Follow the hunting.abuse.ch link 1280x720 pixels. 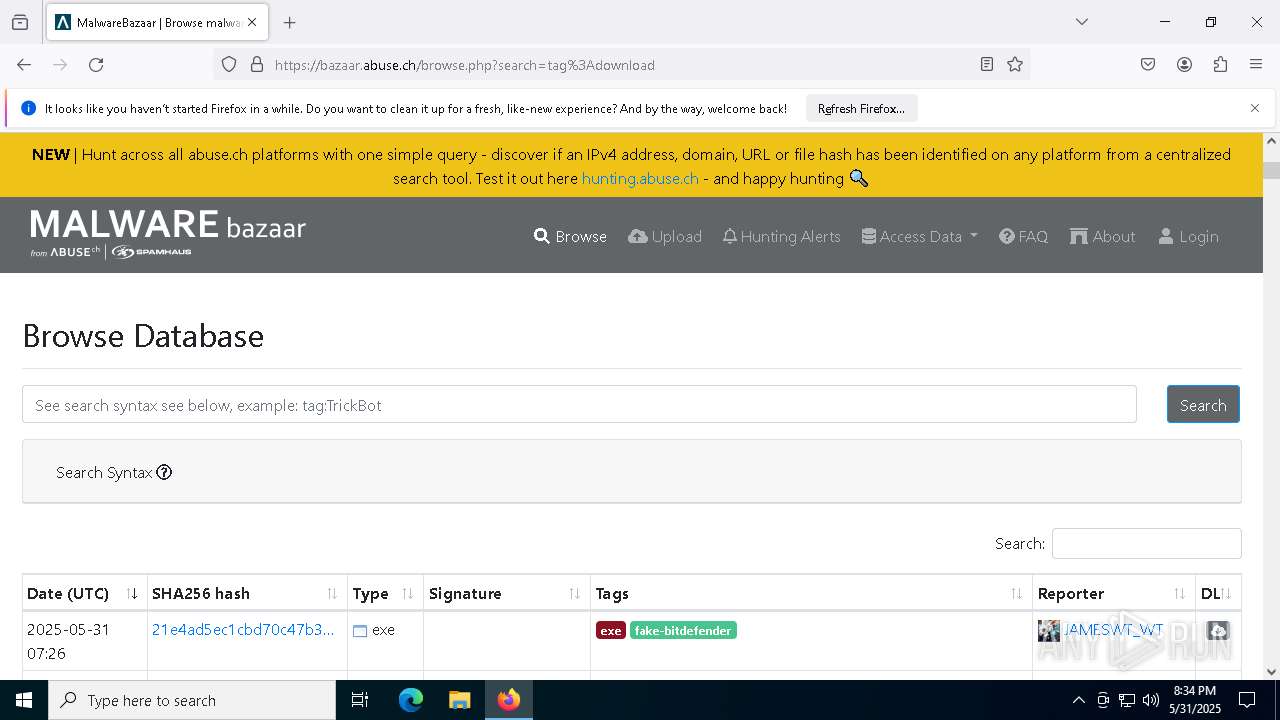[640, 178]
